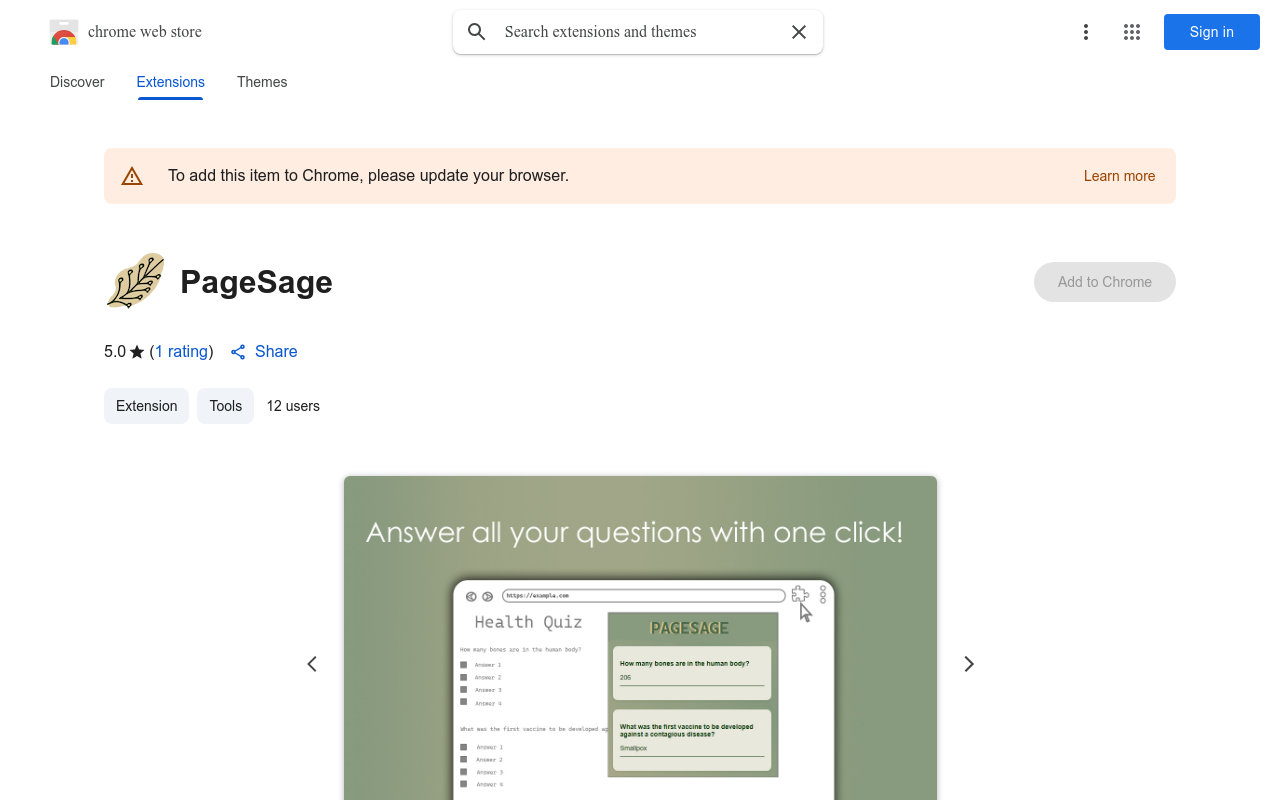
Task: Click the warning triangle icon in the banner
Action: pyautogui.click(x=132, y=176)
